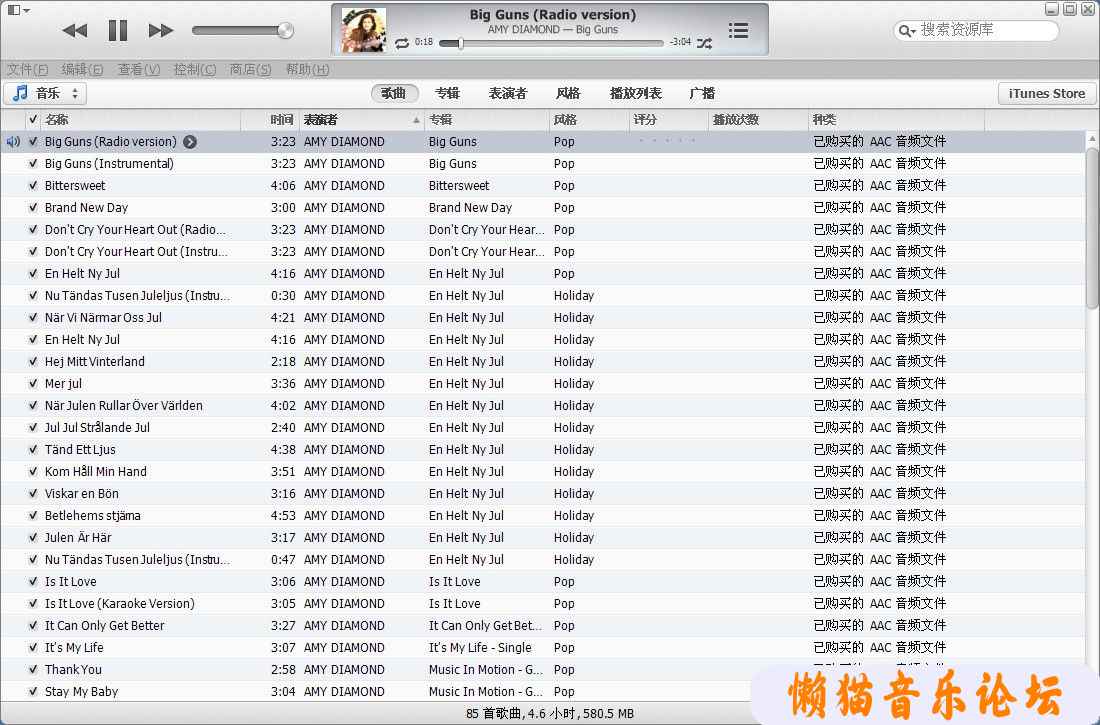Uncheck the Hej Mitt Vinterland checkbox
Image resolution: width=1100 pixels, height=725 pixels.
(33, 361)
